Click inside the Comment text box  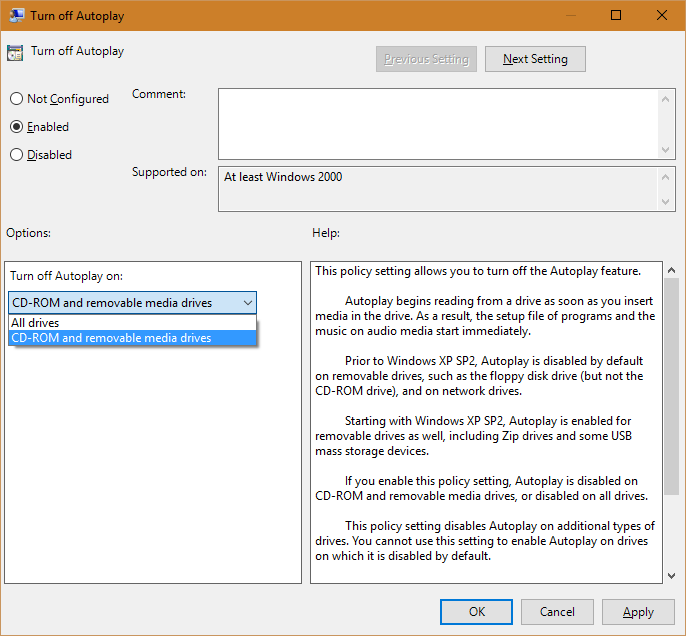coord(438,124)
